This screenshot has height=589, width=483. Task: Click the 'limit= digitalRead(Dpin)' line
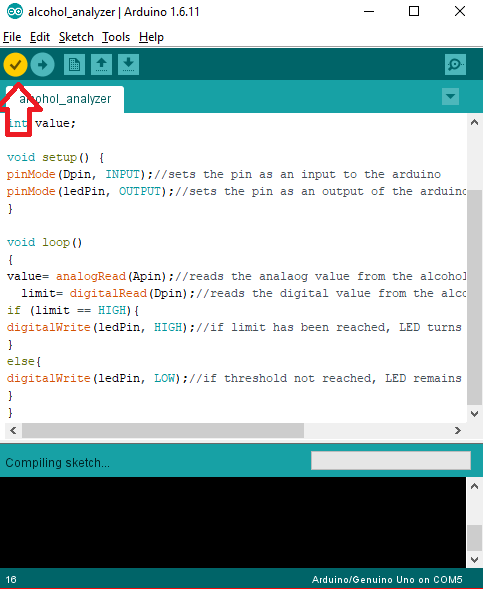point(243,294)
